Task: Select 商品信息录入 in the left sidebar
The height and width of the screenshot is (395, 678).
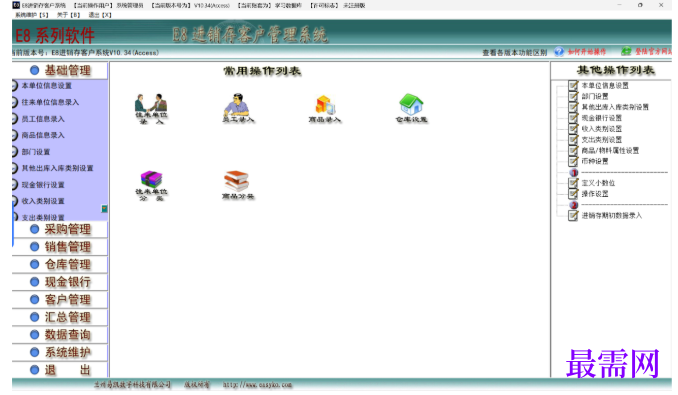Action: 43,135
